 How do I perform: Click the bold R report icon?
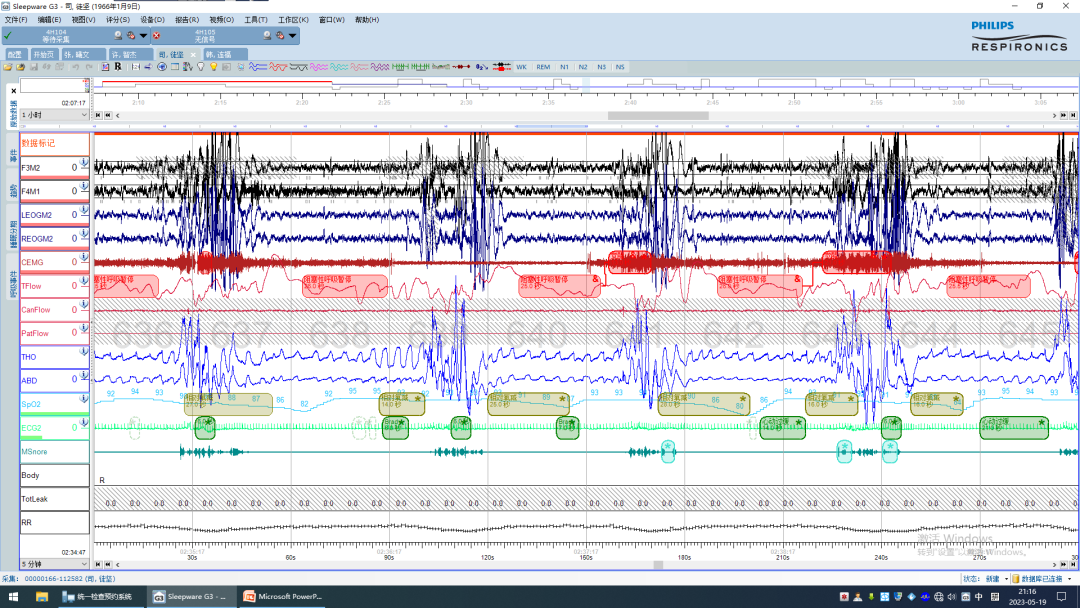[118, 67]
